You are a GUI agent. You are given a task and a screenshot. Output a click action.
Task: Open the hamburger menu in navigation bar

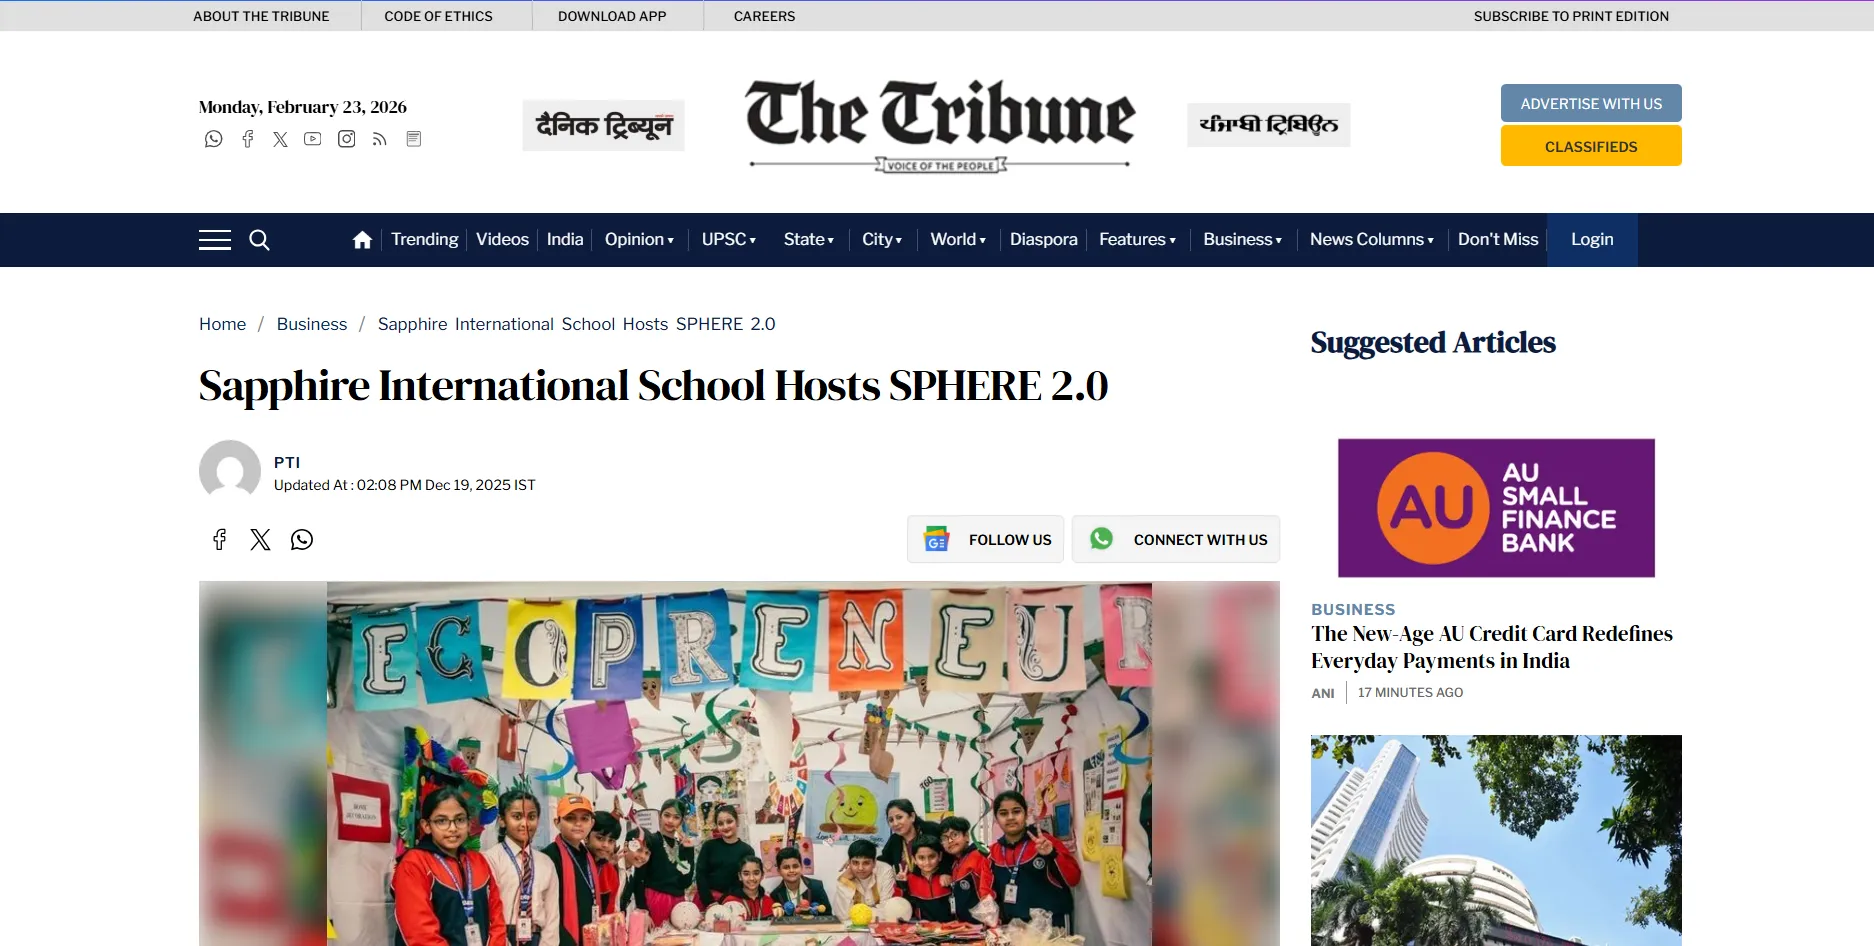(x=214, y=240)
